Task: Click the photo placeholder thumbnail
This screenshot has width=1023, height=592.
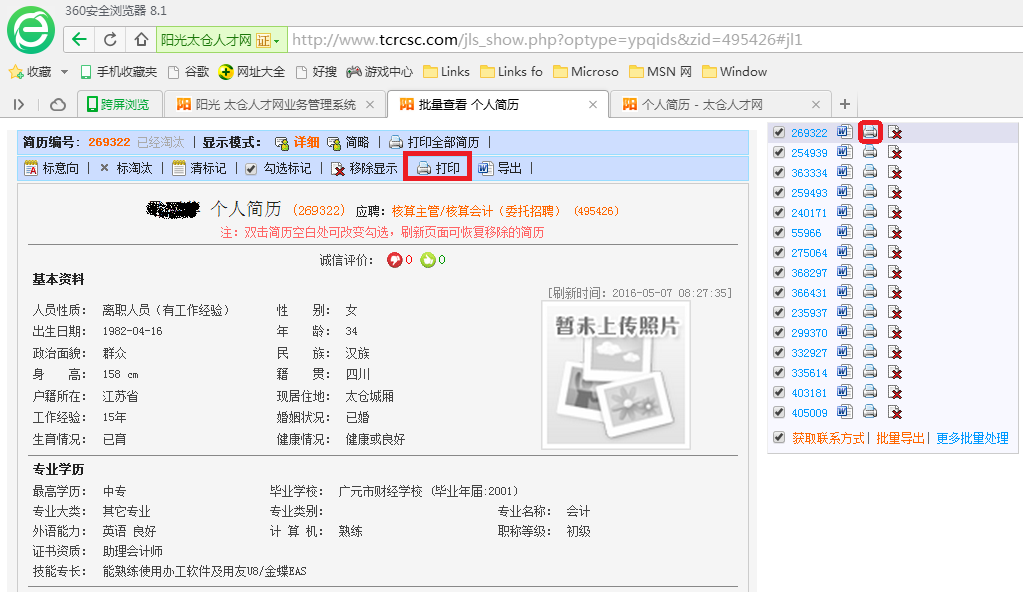Action: point(615,375)
